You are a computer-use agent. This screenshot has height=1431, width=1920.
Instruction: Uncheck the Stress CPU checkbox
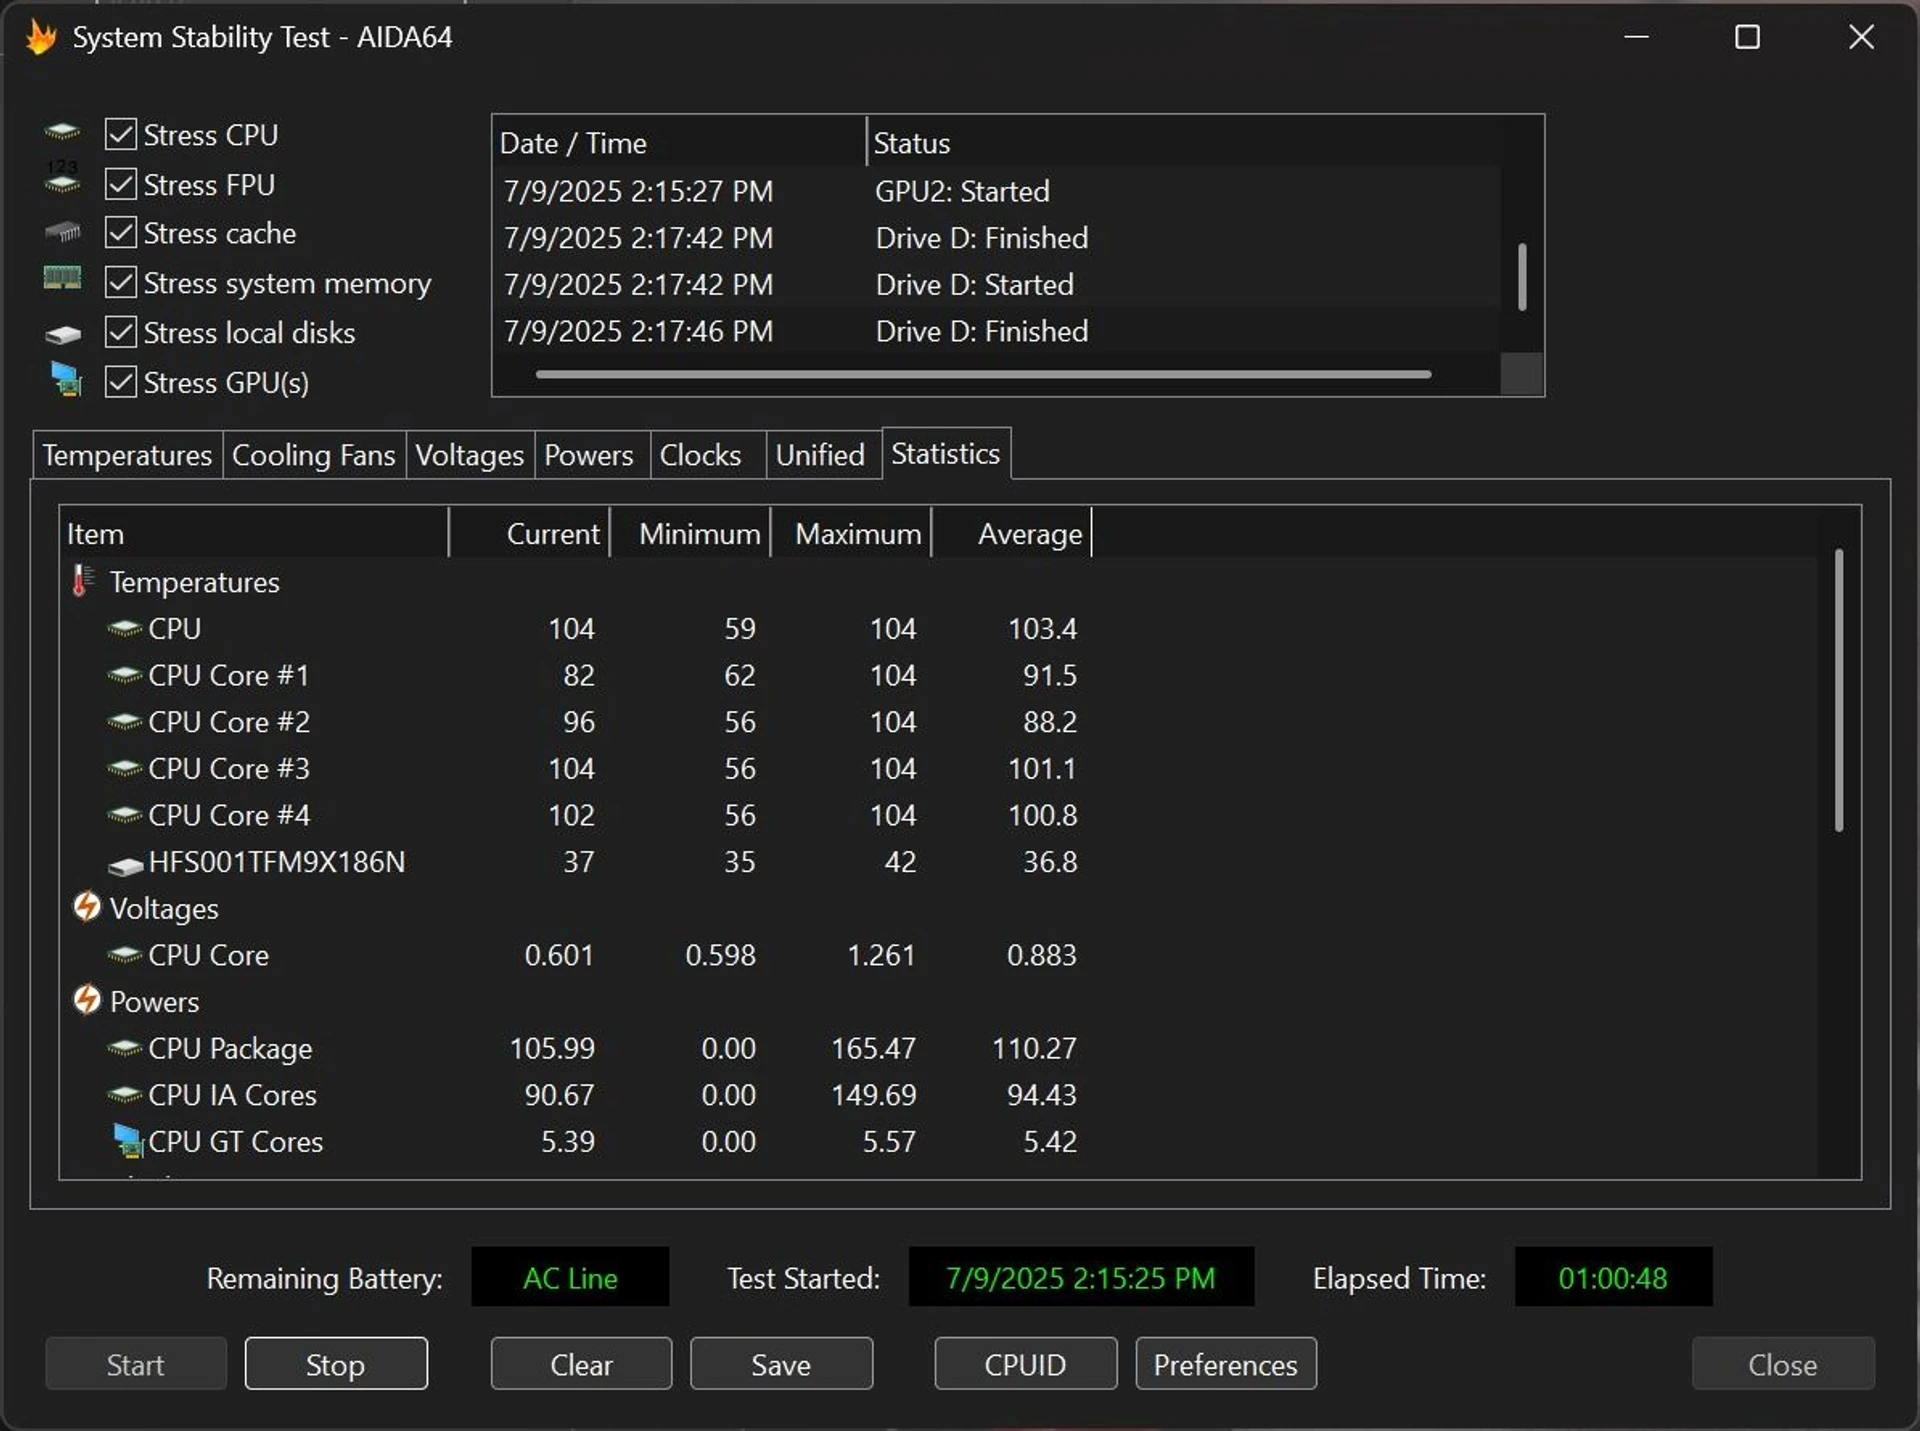121,134
